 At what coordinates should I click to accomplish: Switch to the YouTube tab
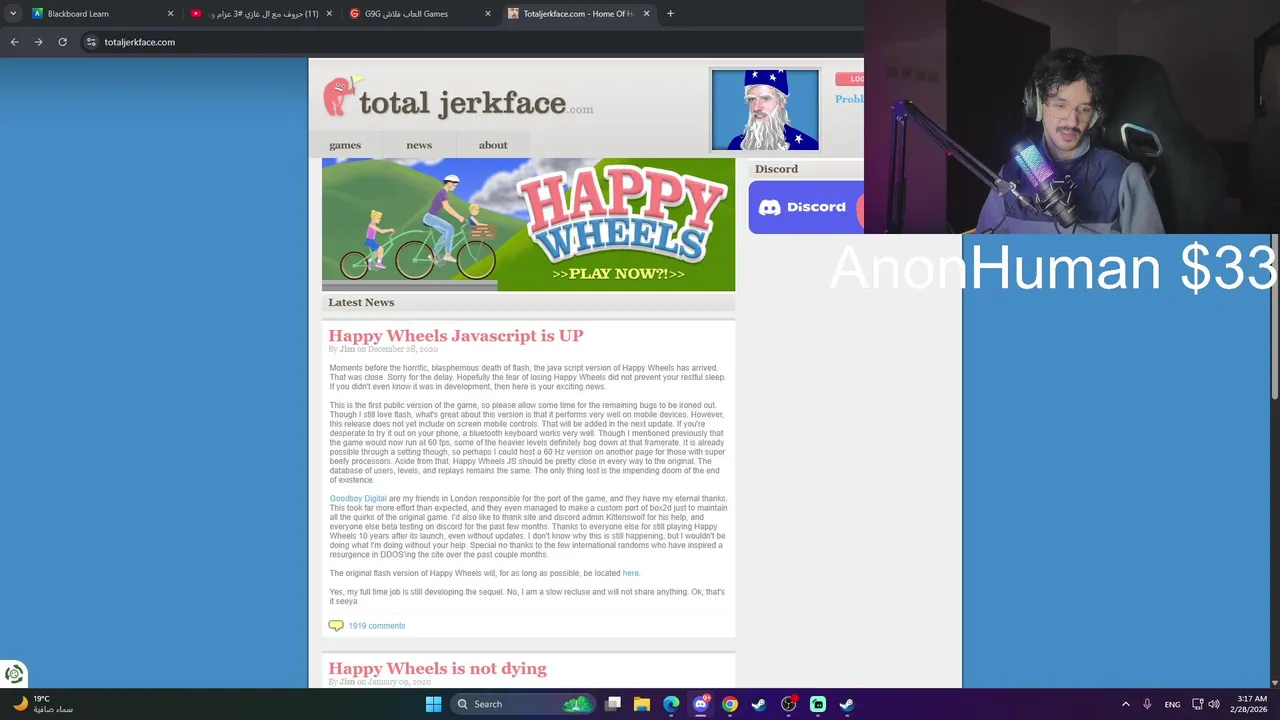260,14
